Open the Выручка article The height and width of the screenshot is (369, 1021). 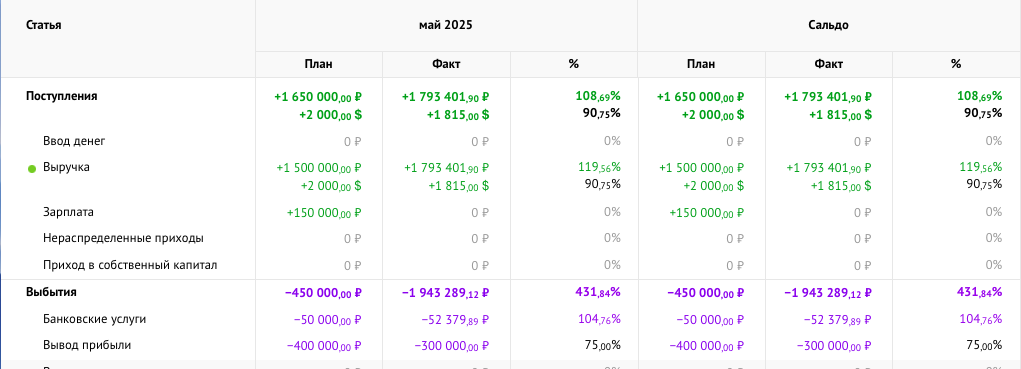[x=66, y=167]
